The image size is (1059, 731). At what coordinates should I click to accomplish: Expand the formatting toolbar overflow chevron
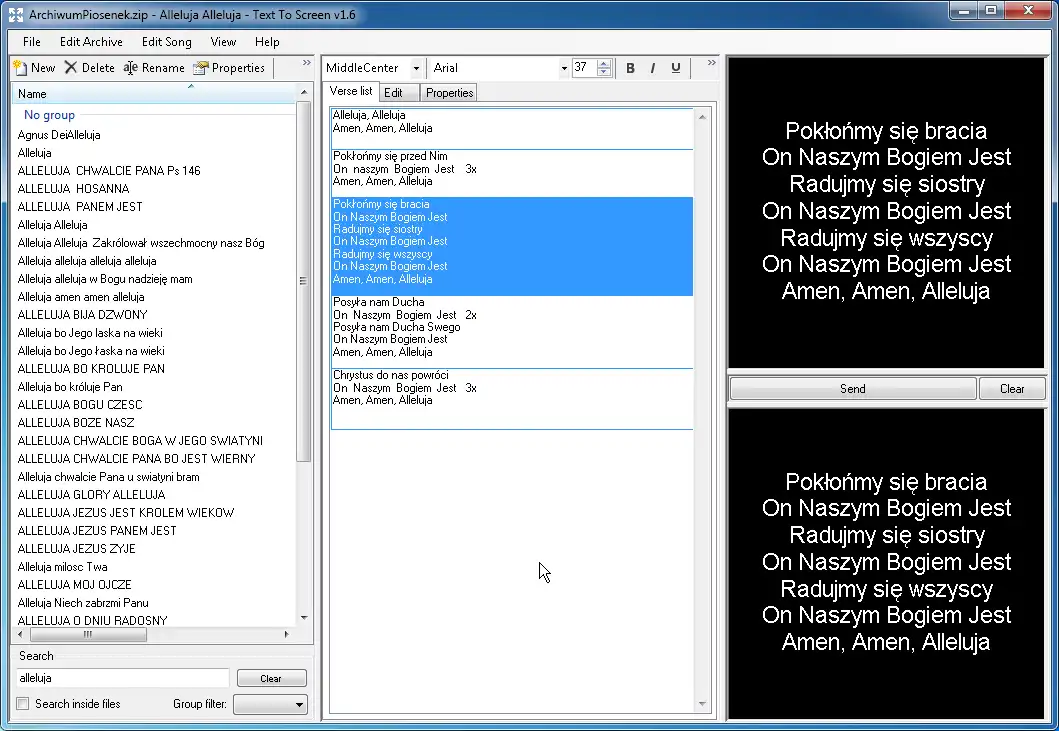click(711, 63)
